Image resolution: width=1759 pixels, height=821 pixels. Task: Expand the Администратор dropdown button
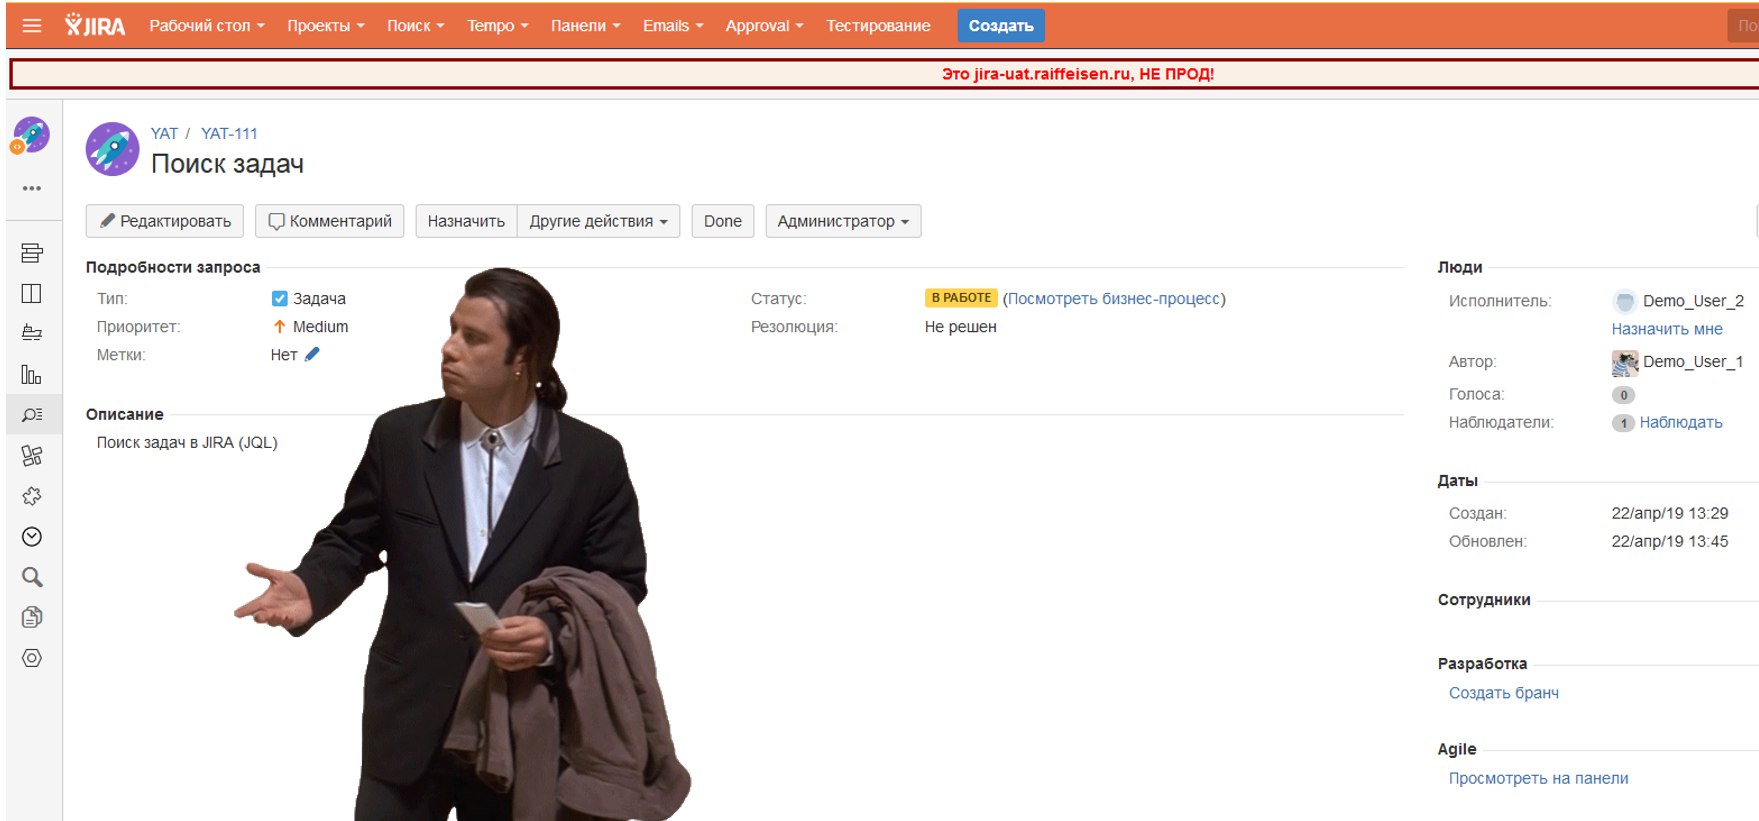tap(843, 221)
